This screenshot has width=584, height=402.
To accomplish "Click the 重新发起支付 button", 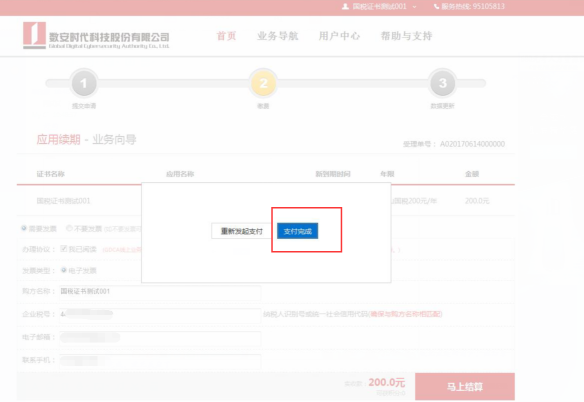I will pyautogui.click(x=241, y=231).
